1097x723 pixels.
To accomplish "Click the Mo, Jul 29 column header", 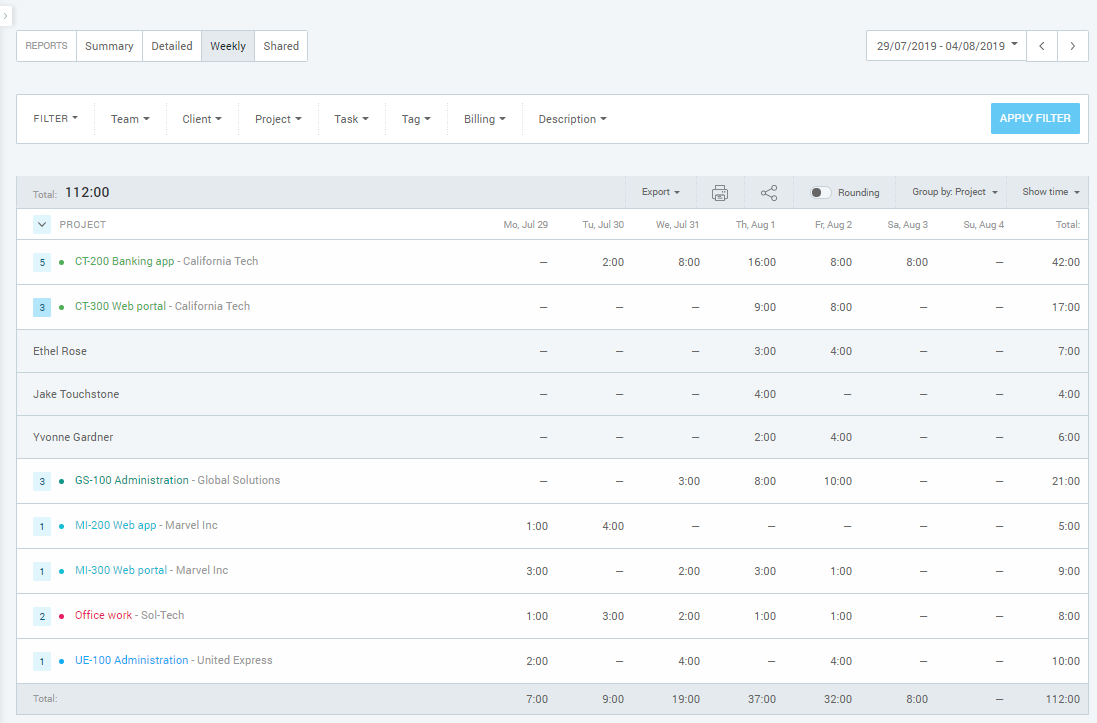I will (525, 225).
